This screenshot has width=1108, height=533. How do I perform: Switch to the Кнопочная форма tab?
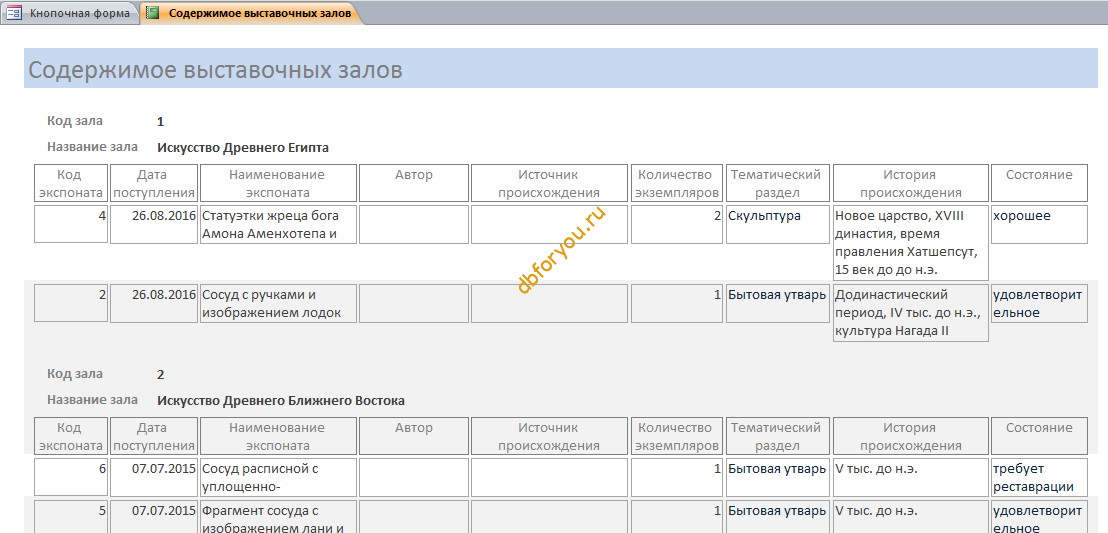tap(69, 13)
